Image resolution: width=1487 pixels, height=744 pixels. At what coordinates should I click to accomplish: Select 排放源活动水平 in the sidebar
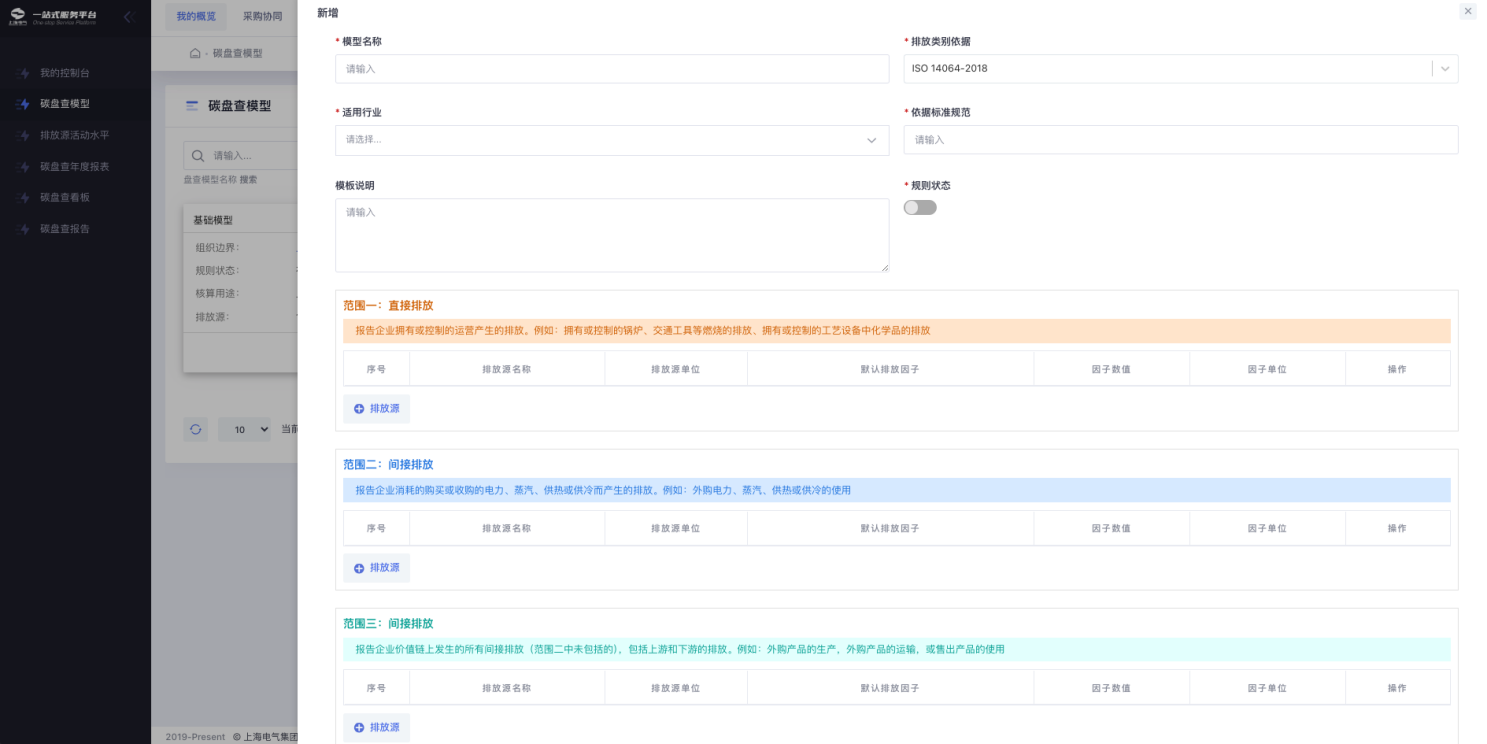[74, 135]
